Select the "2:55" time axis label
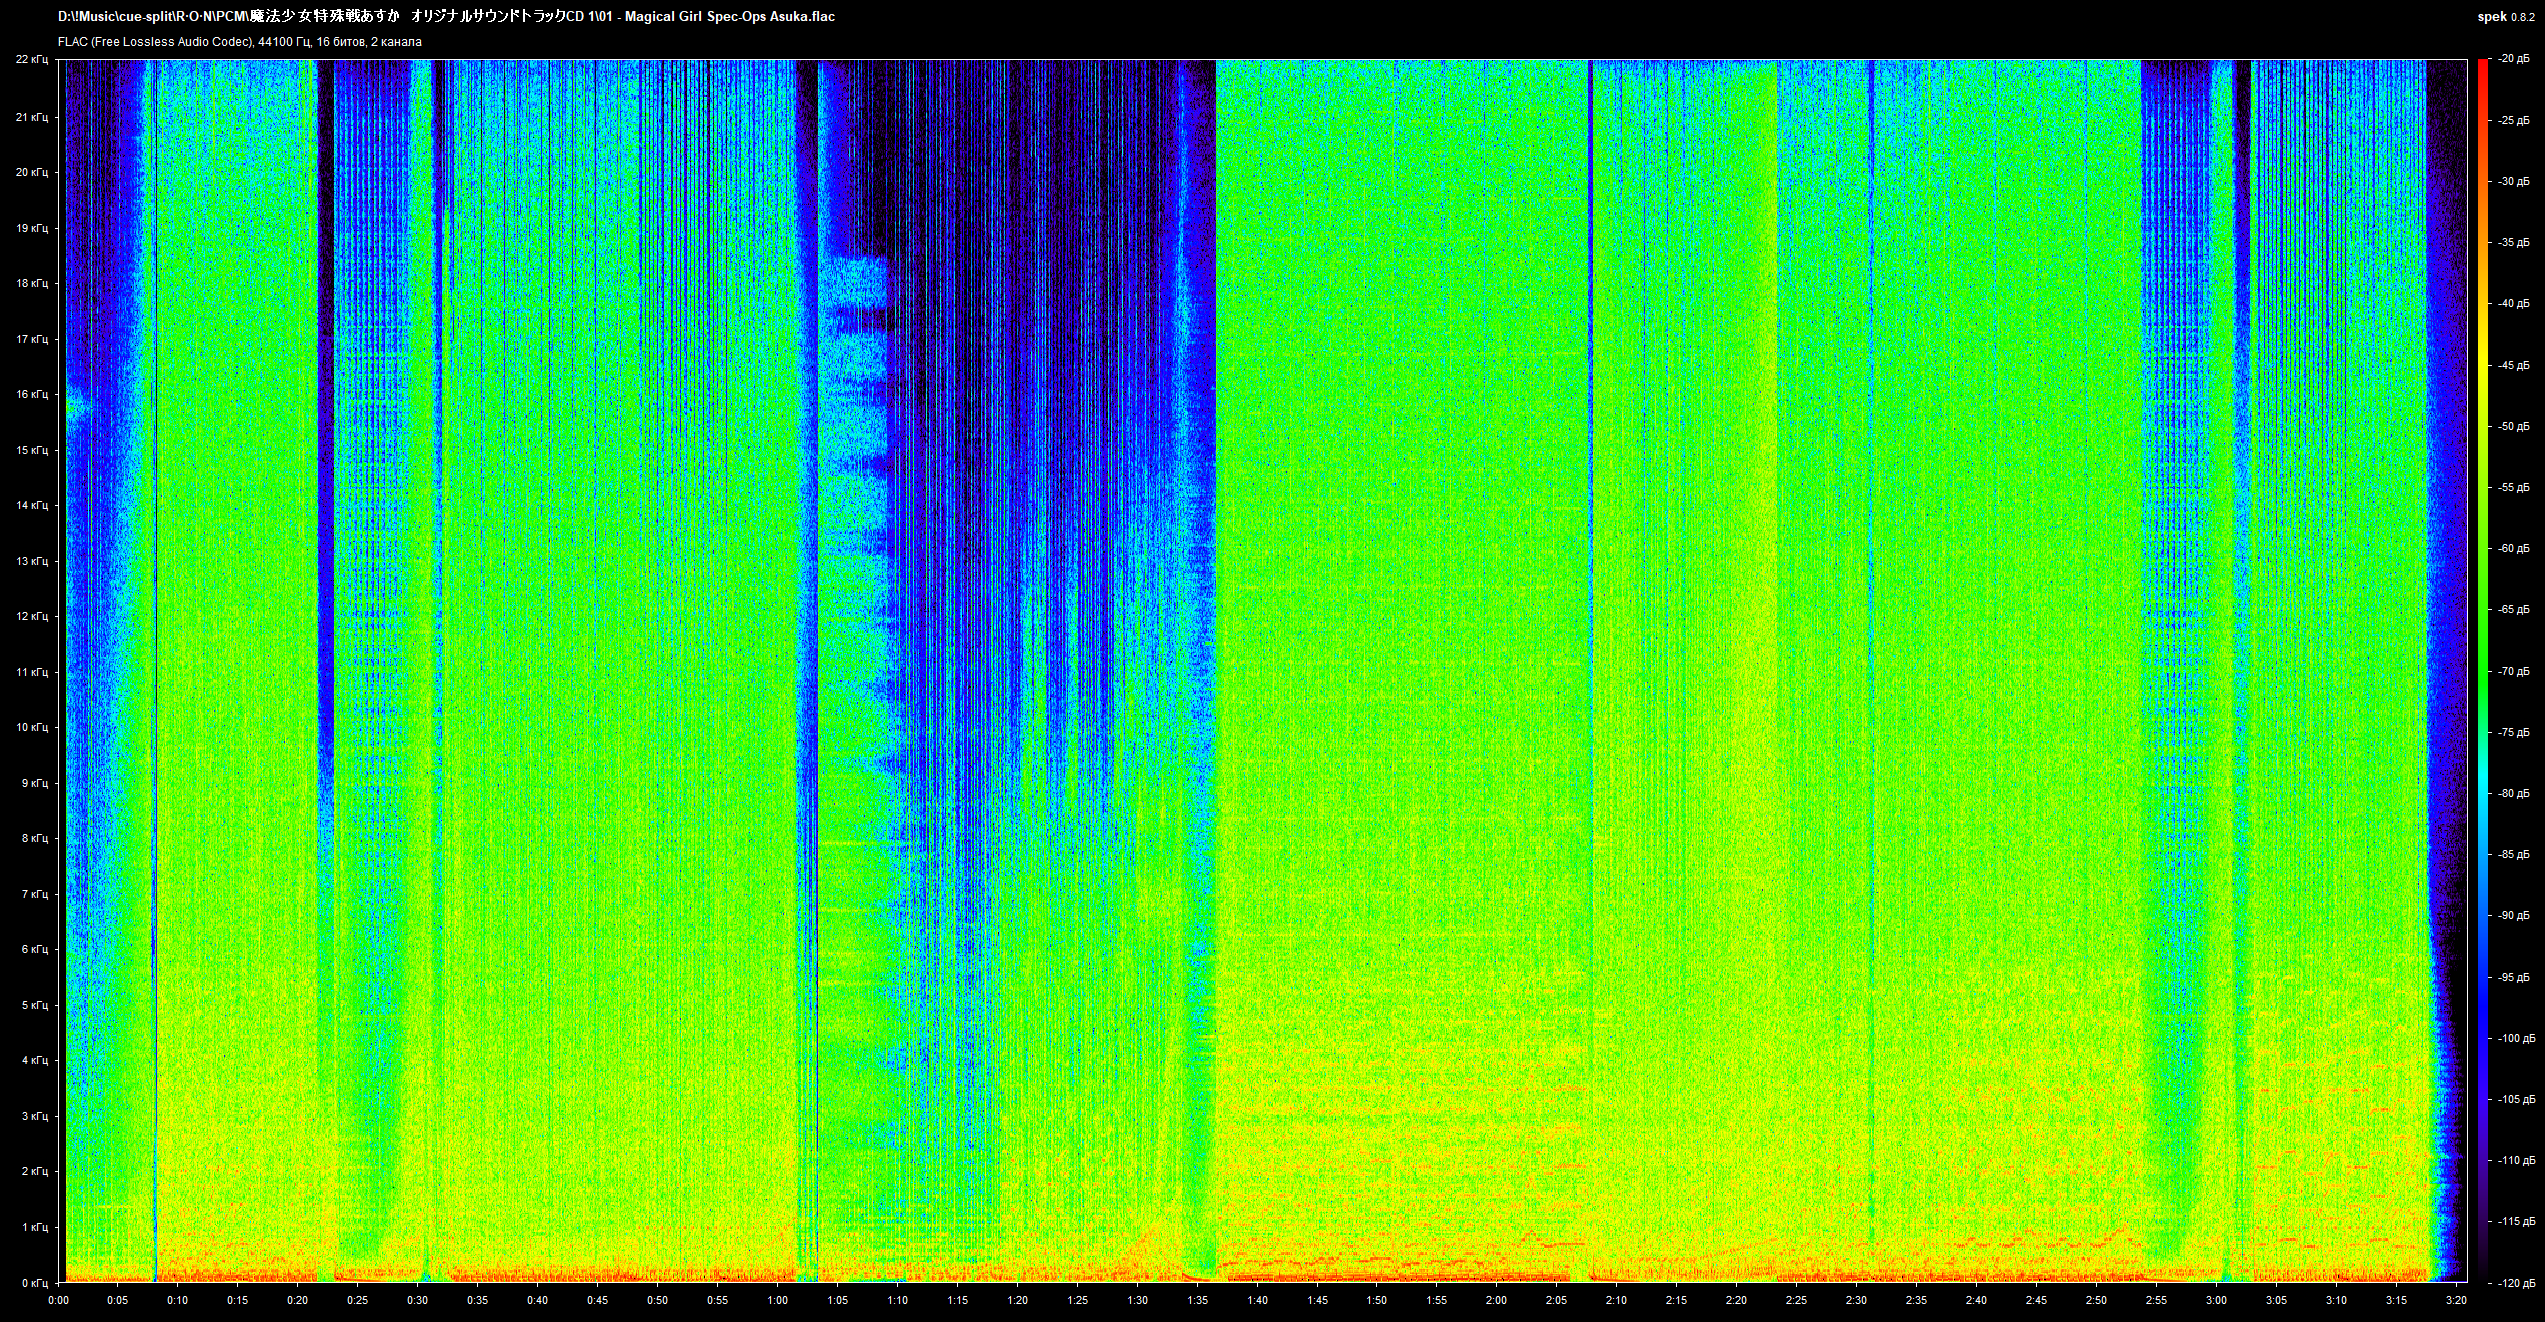Screen dimensions: 2545x1322 [x=2156, y=1300]
